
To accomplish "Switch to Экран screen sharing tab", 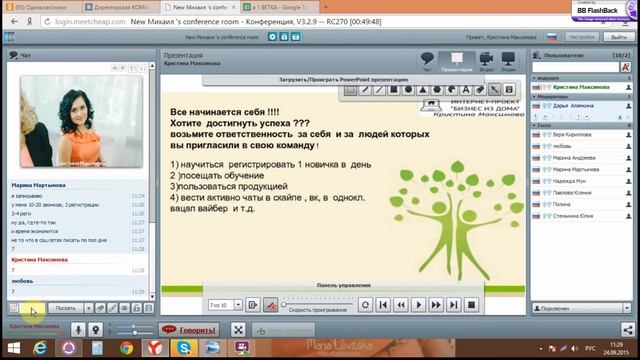I will click(x=509, y=61).
